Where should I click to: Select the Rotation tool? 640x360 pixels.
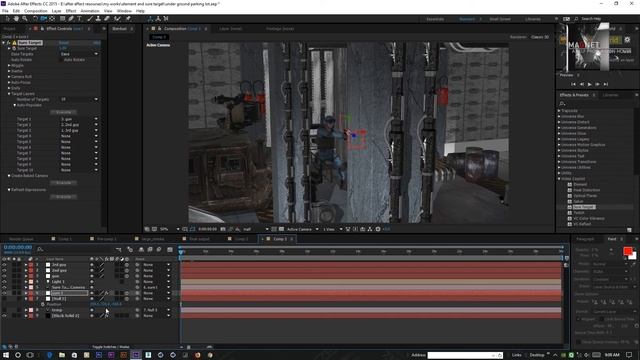(35, 18)
